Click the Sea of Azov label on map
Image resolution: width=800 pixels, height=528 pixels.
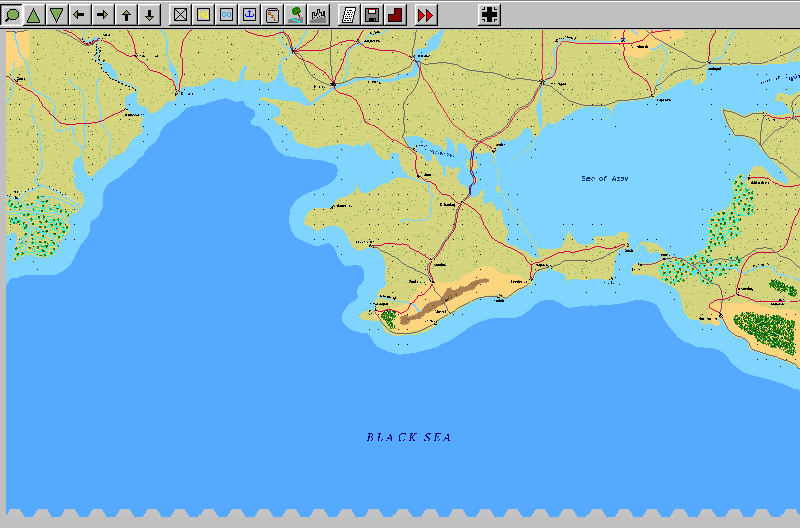click(605, 179)
